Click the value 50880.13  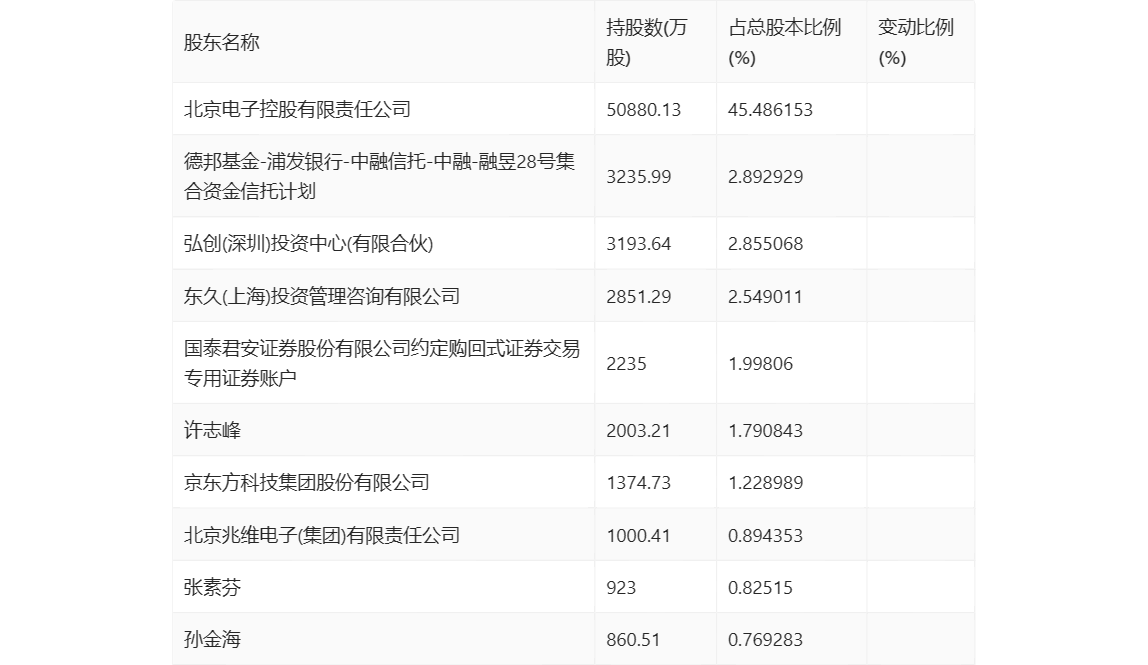click(x=644, y=110)
